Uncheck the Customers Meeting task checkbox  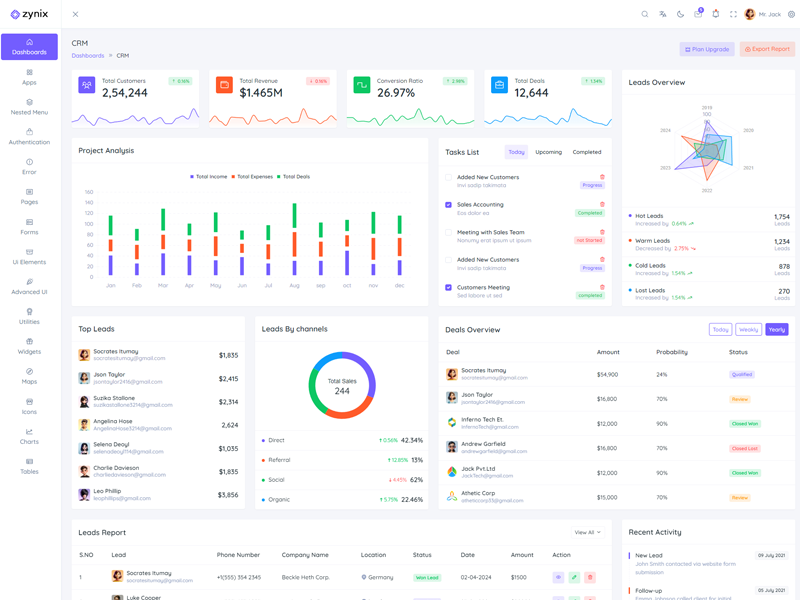449,287
